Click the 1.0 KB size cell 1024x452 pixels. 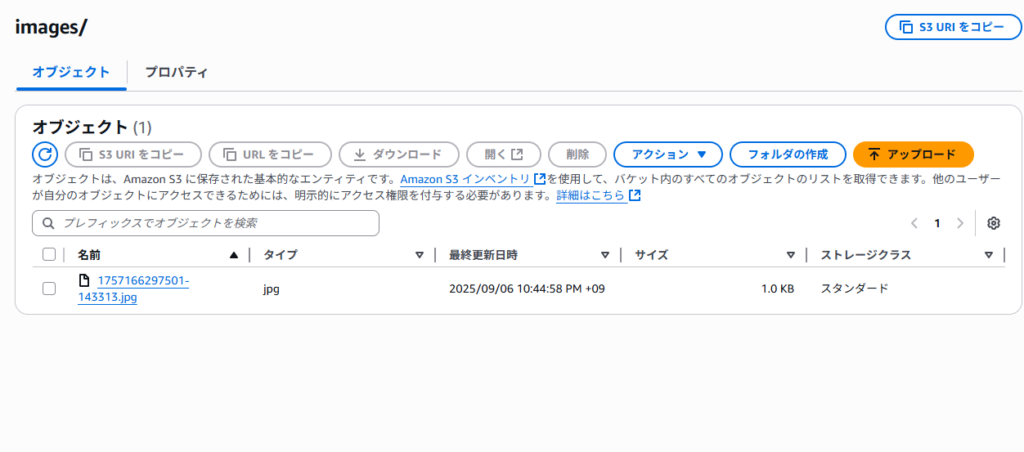click(777, 288)
